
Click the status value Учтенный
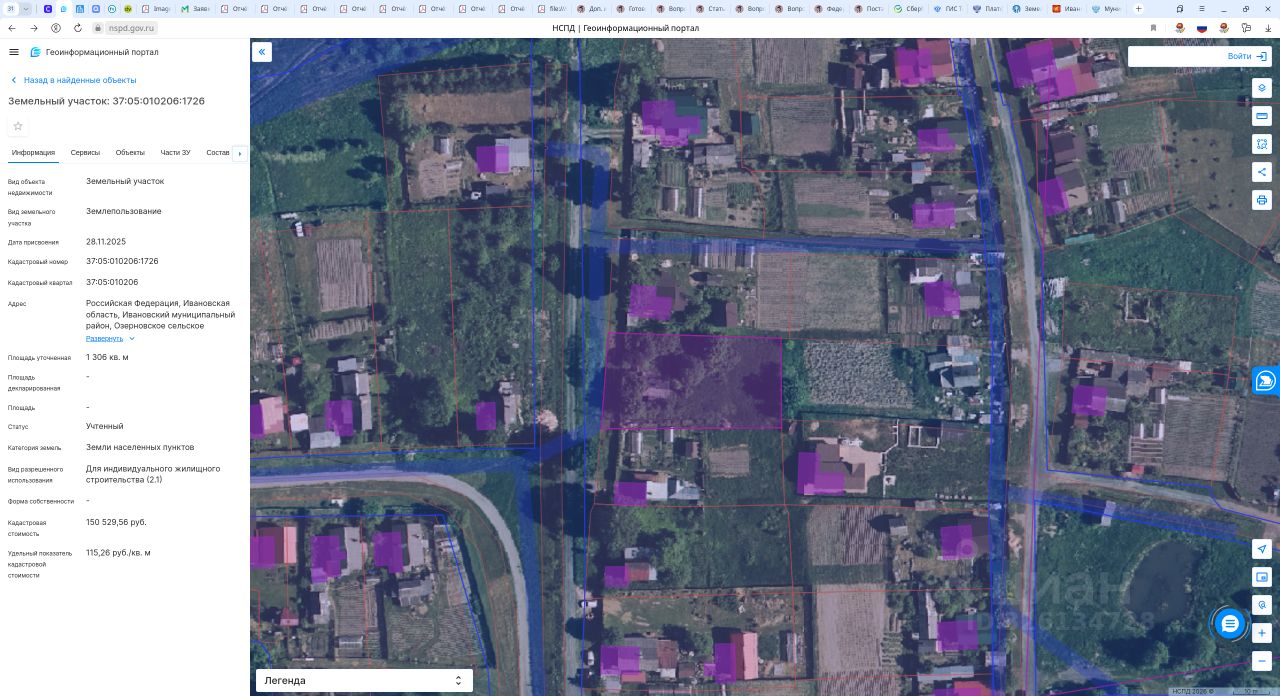(x=105, y=426)
